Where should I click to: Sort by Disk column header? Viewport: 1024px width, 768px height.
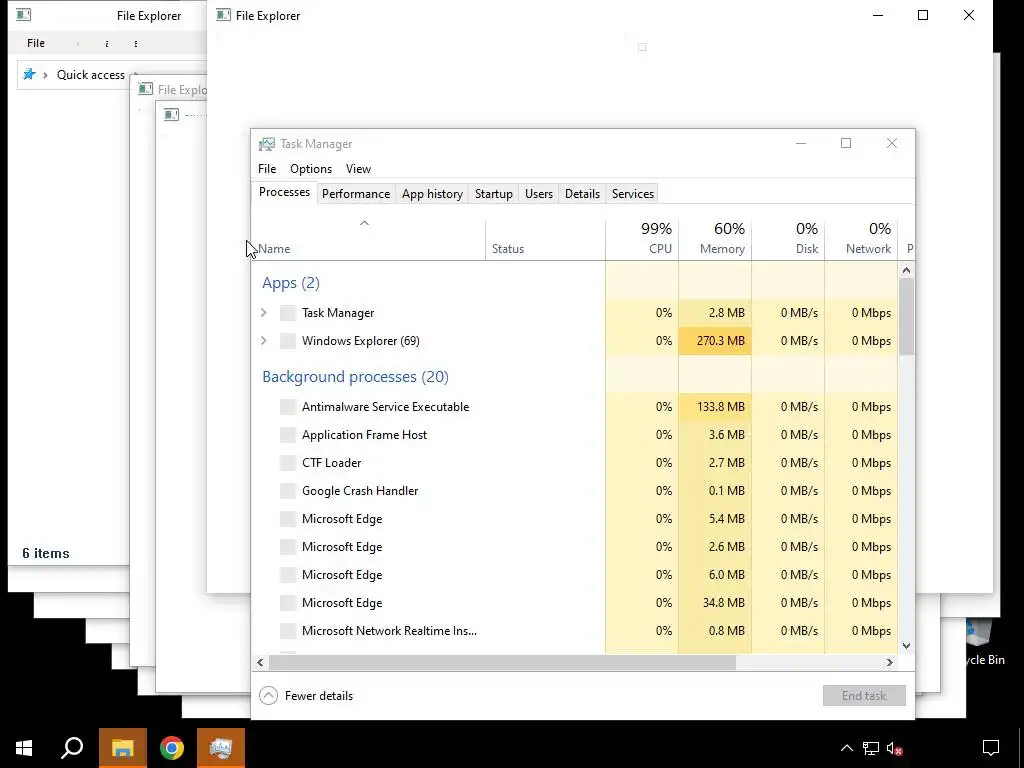click(788, 240)
